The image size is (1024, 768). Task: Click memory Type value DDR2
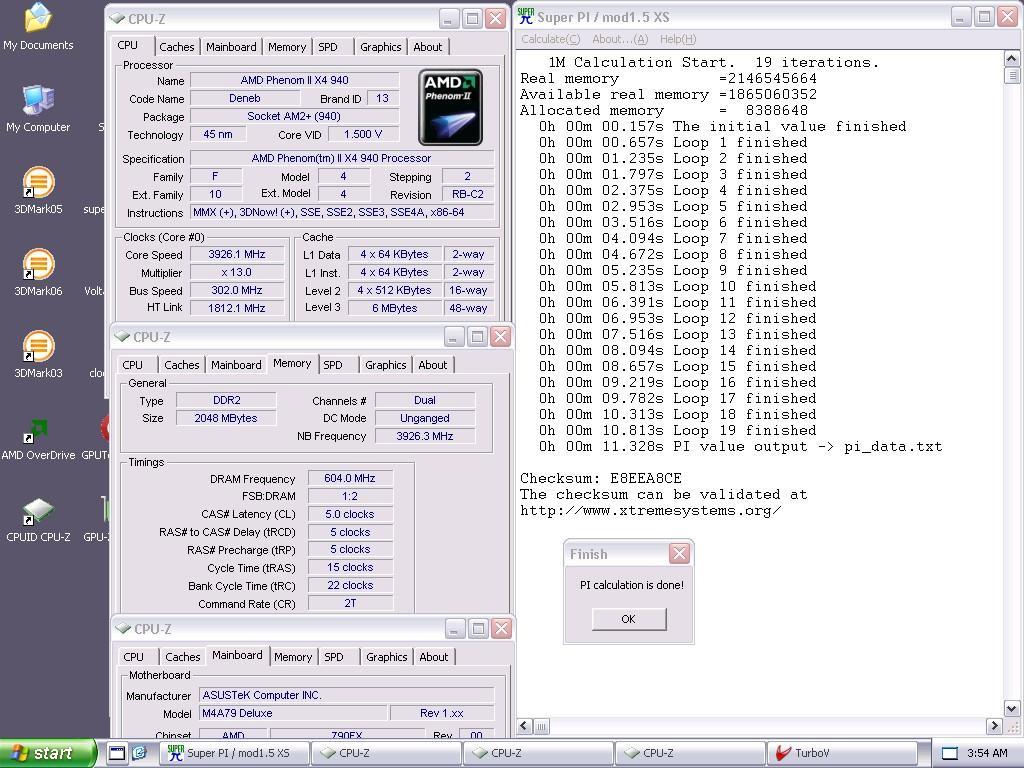click(227, 400)
